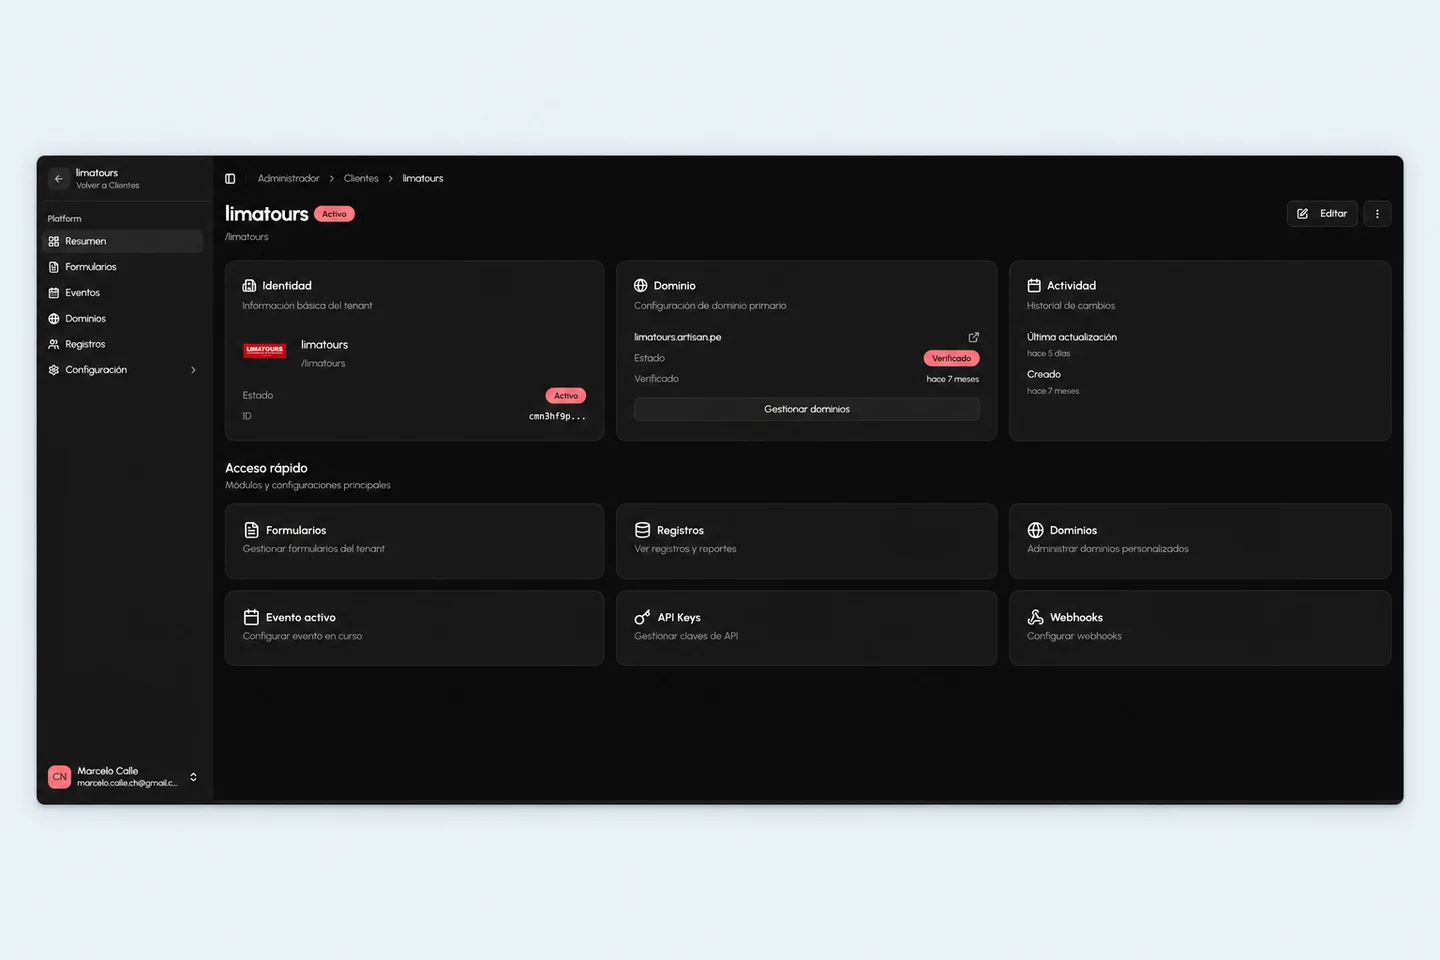Open Formularios in the sidebar

[x=125, y=267]
